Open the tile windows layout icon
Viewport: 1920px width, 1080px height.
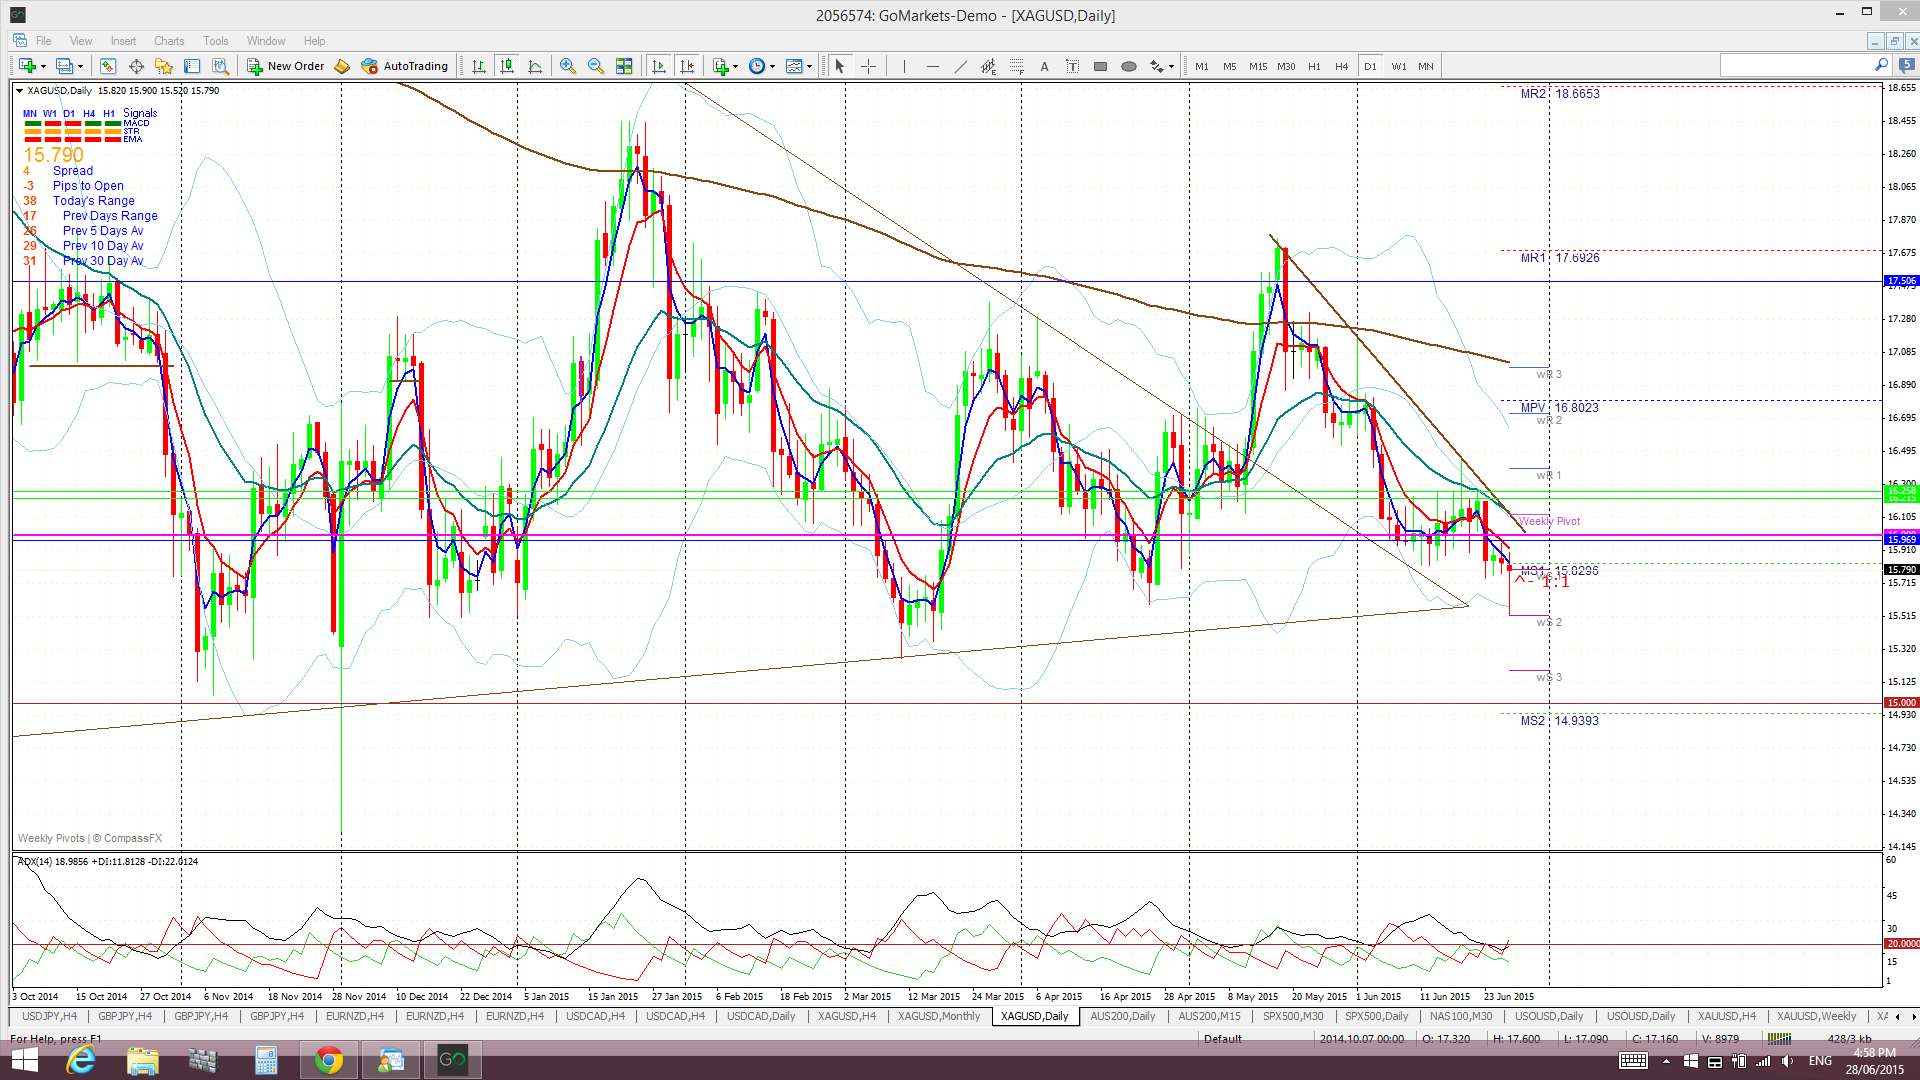point(624,66)
